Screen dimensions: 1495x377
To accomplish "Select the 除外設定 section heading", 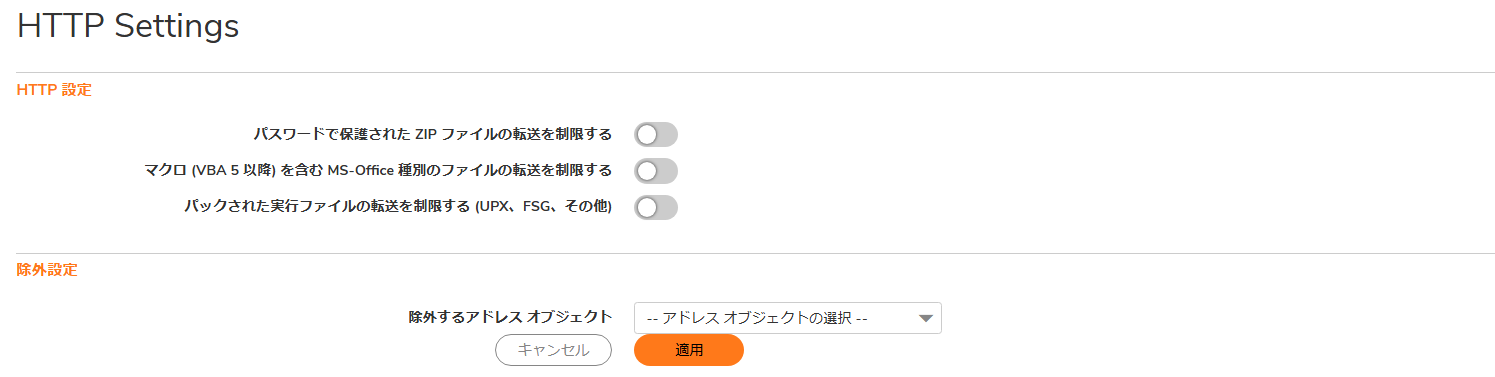I will click(47, 270).
